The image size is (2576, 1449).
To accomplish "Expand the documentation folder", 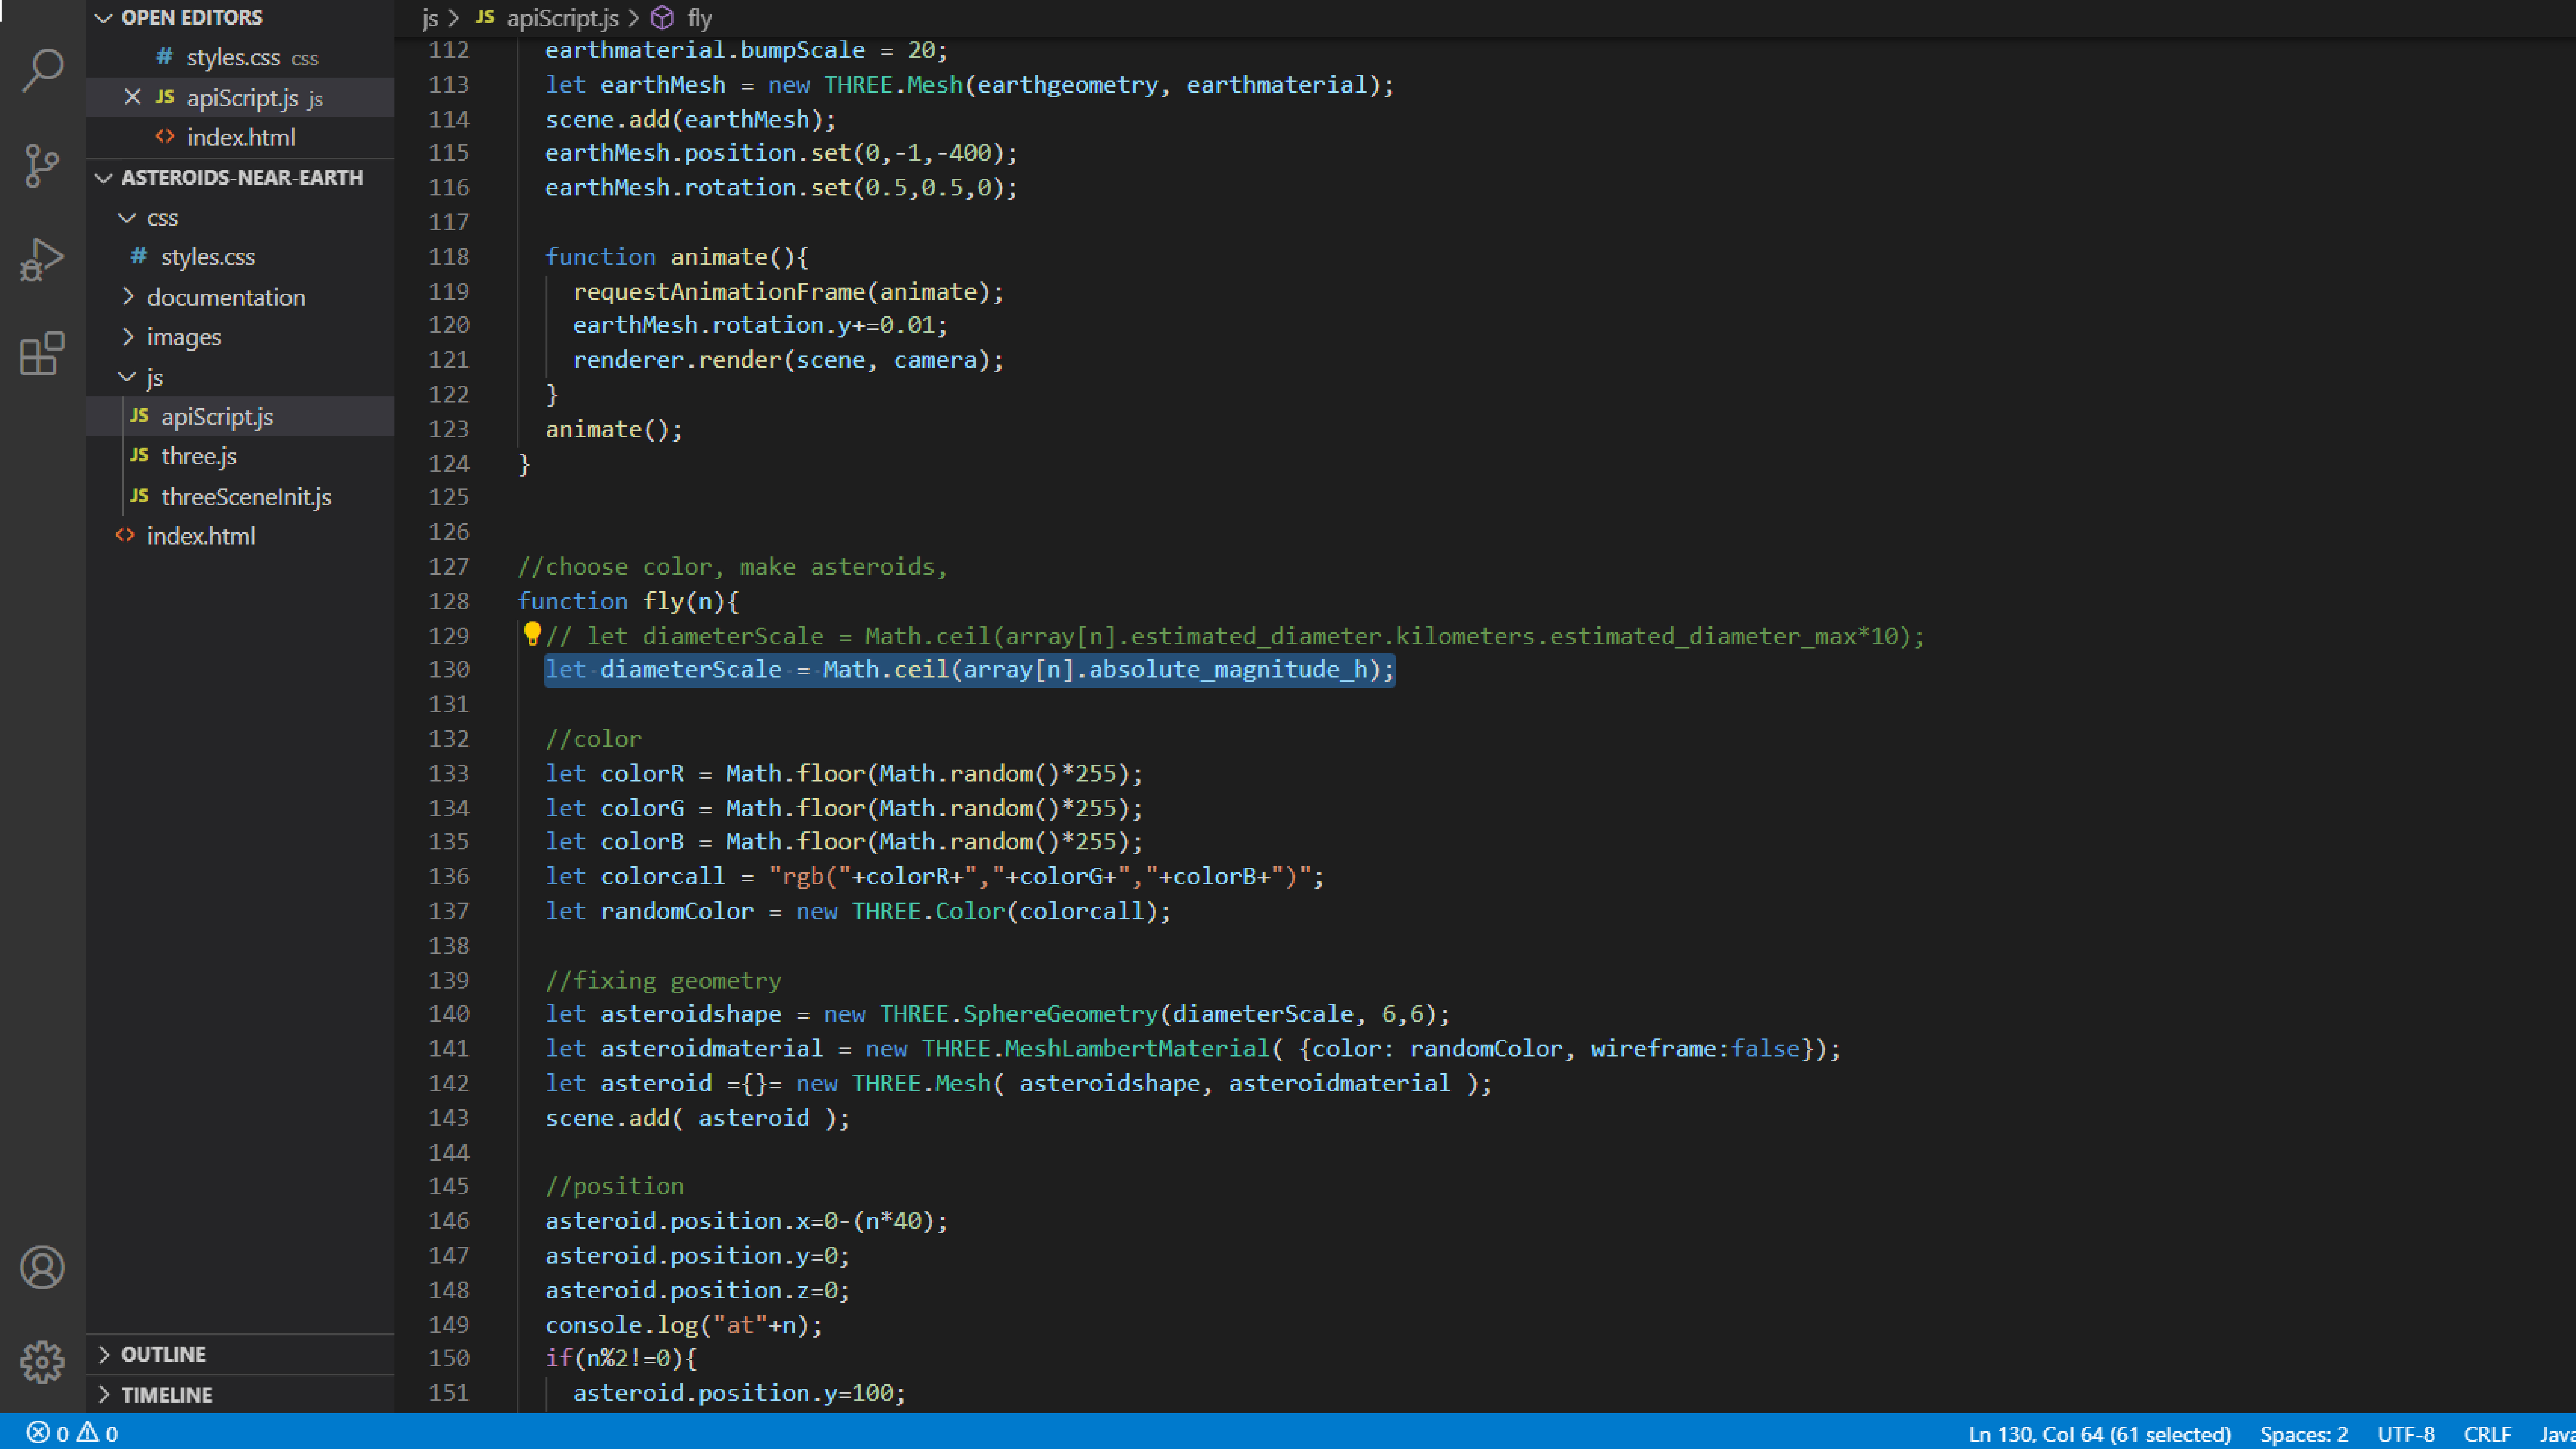I will tap(226, 297).
